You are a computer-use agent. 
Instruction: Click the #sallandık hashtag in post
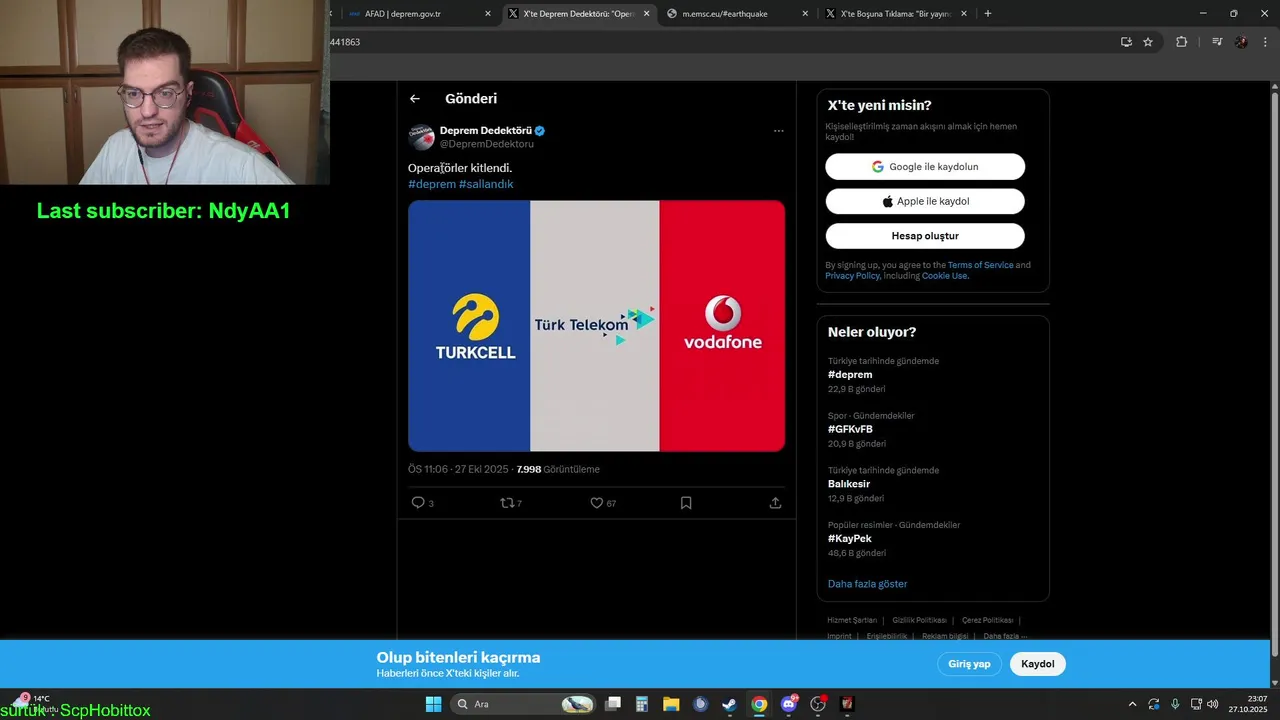point(486,184)
